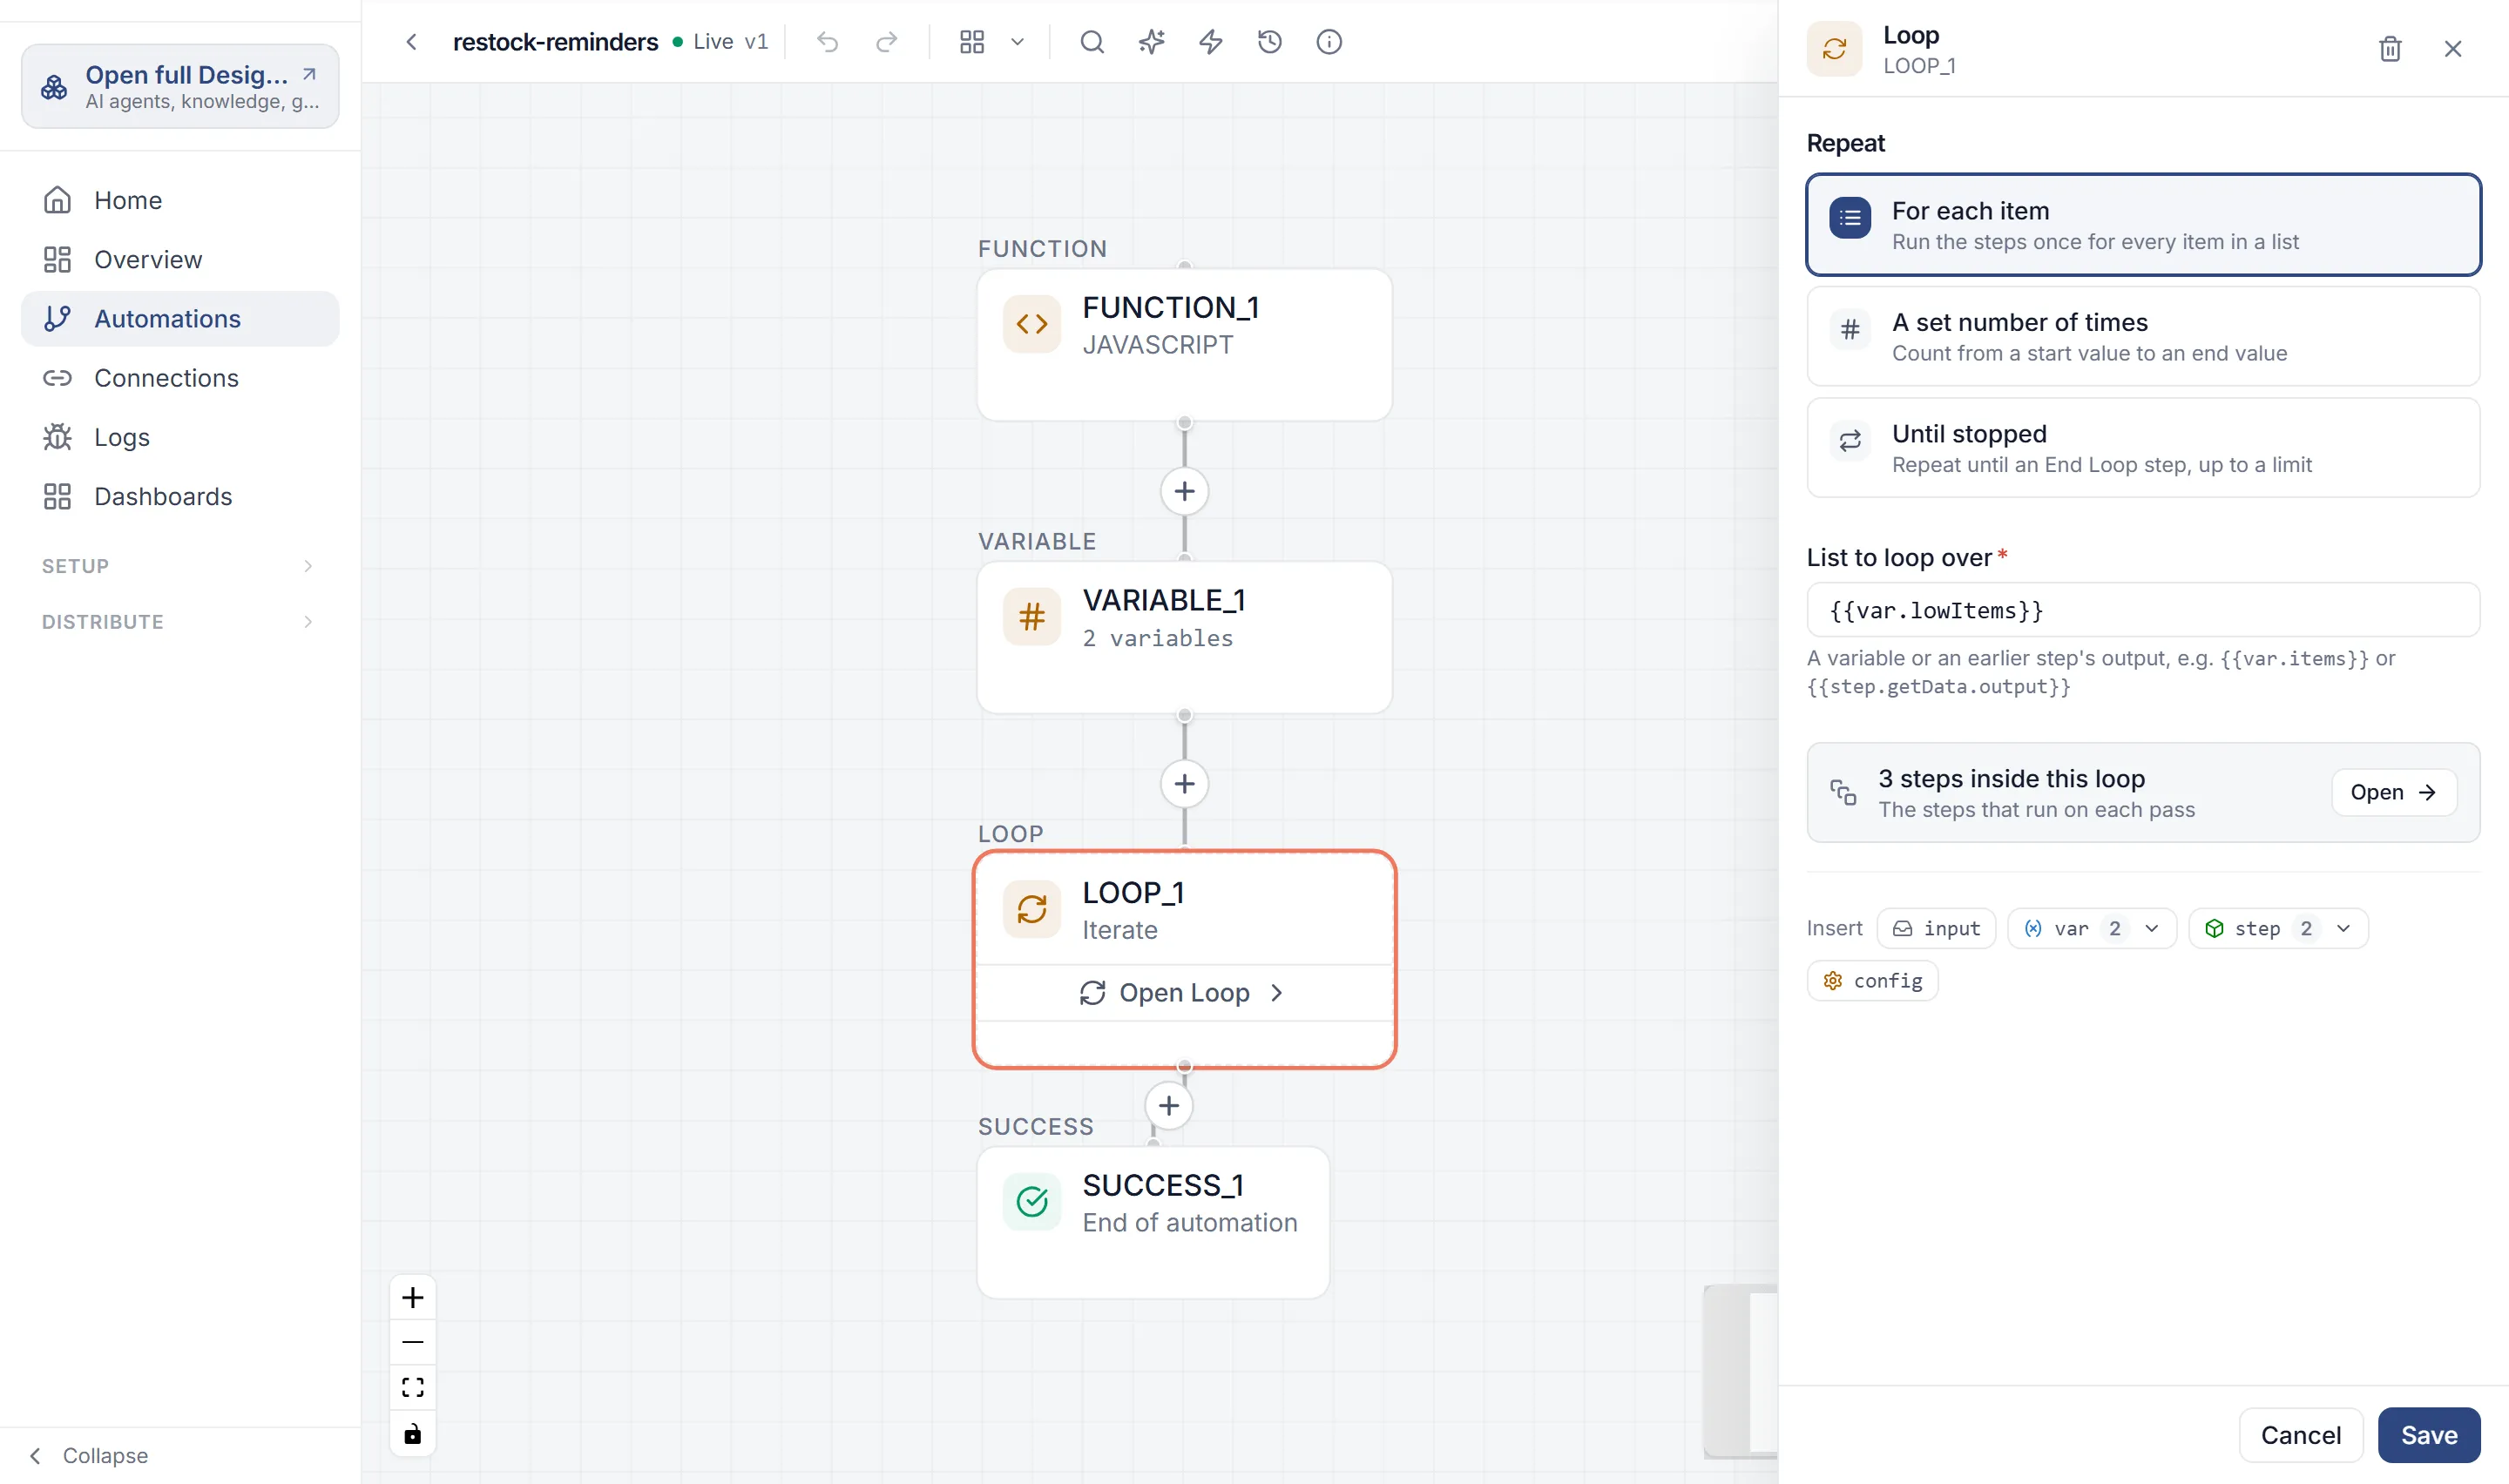Choose A set number of times

pyautogui.click(x=2143, y=337)
